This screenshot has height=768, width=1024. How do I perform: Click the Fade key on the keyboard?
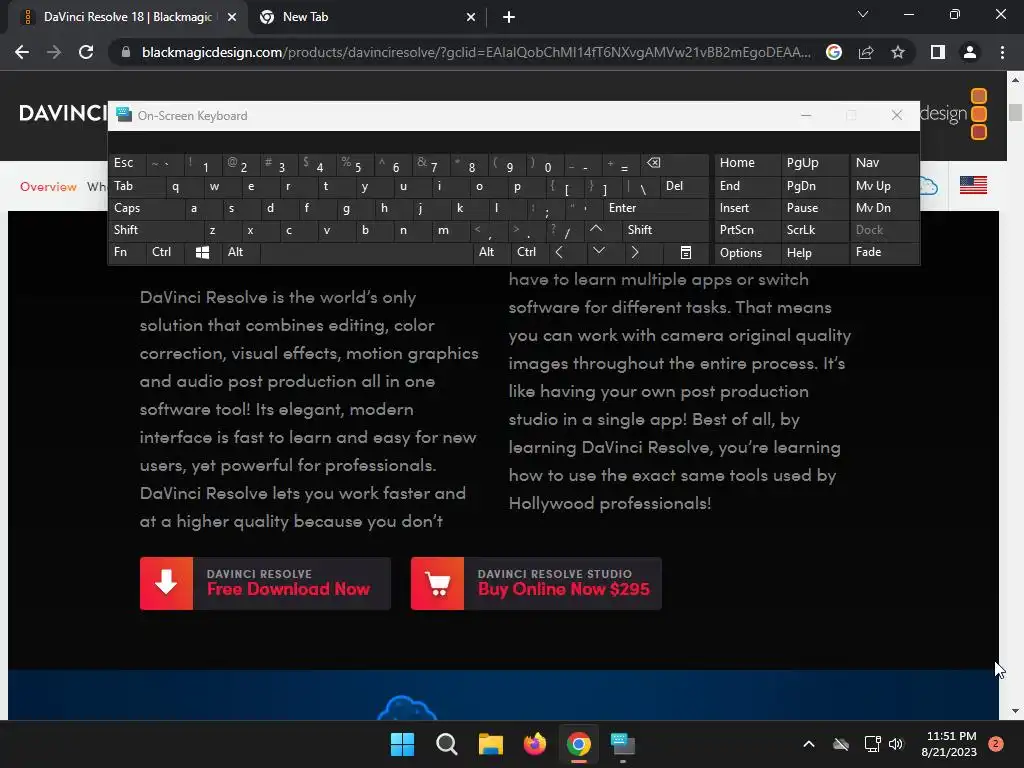coord(884,253)
